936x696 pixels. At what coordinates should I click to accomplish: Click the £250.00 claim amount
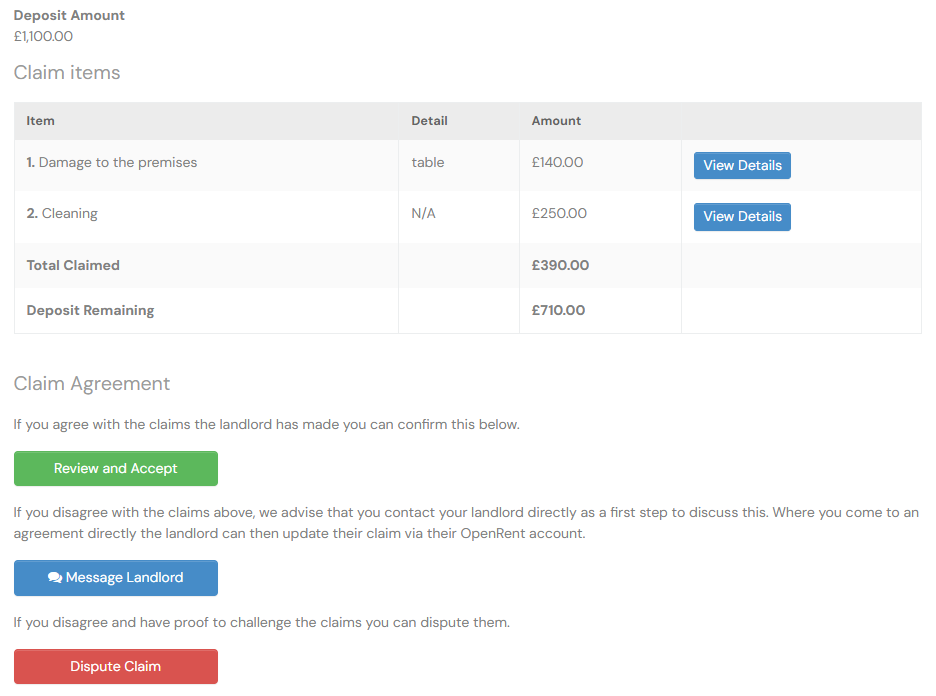point(559,214)
